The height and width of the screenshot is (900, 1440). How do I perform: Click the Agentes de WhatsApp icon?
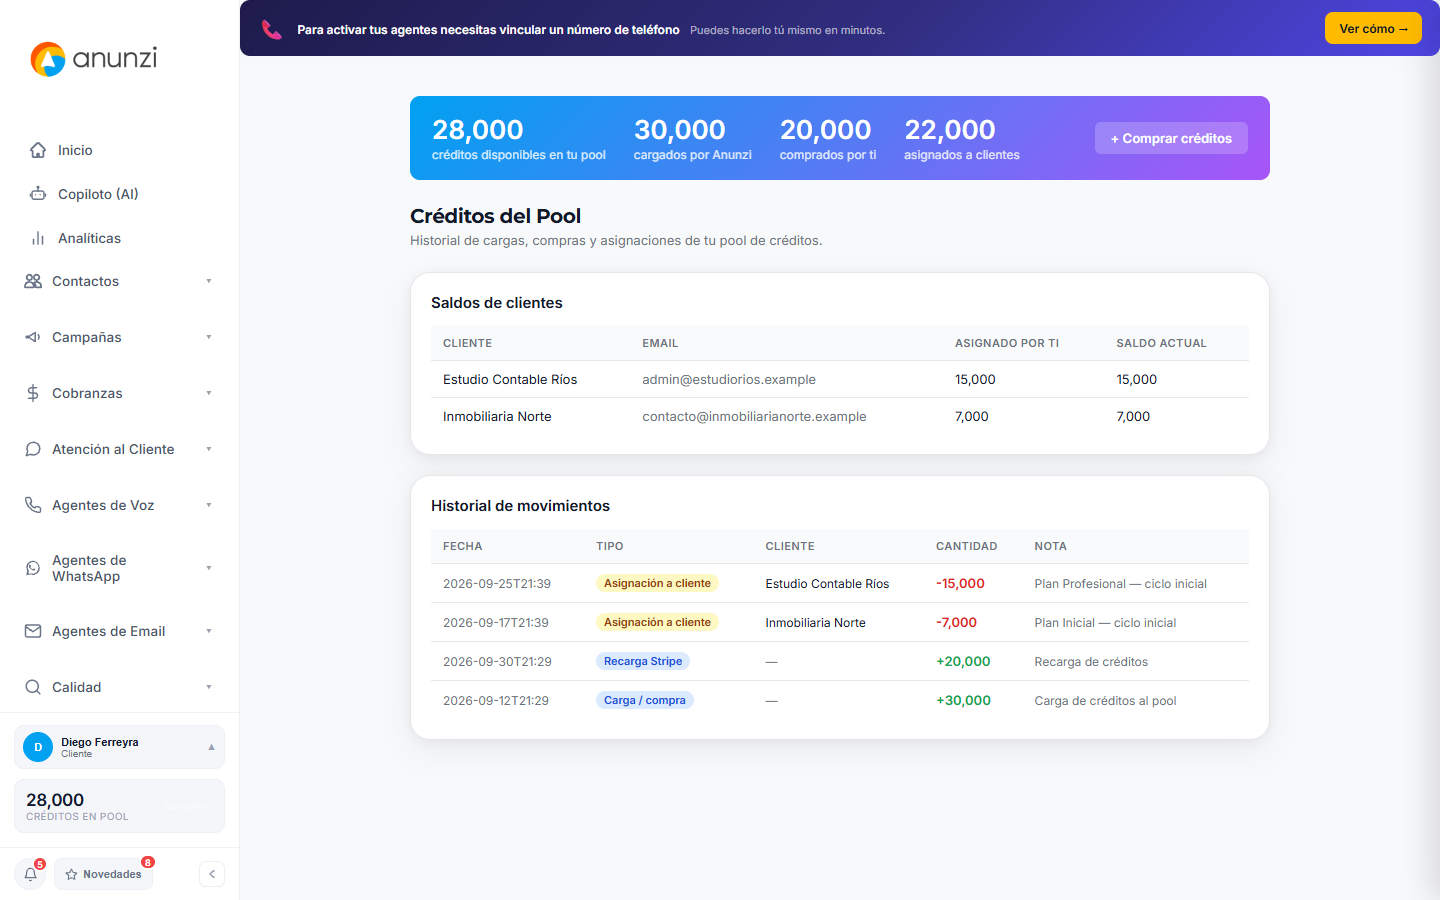point(33,568)
